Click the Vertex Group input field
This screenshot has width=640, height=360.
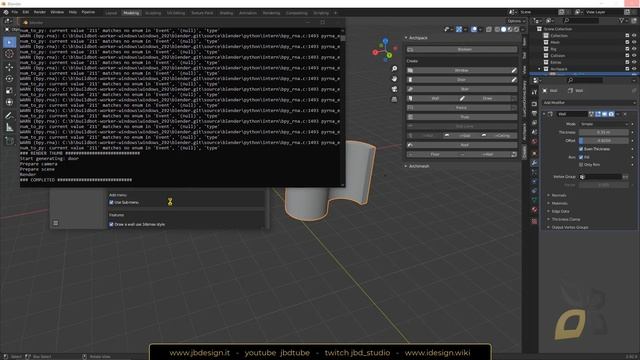pyautogui.click(x=600, y=177)
